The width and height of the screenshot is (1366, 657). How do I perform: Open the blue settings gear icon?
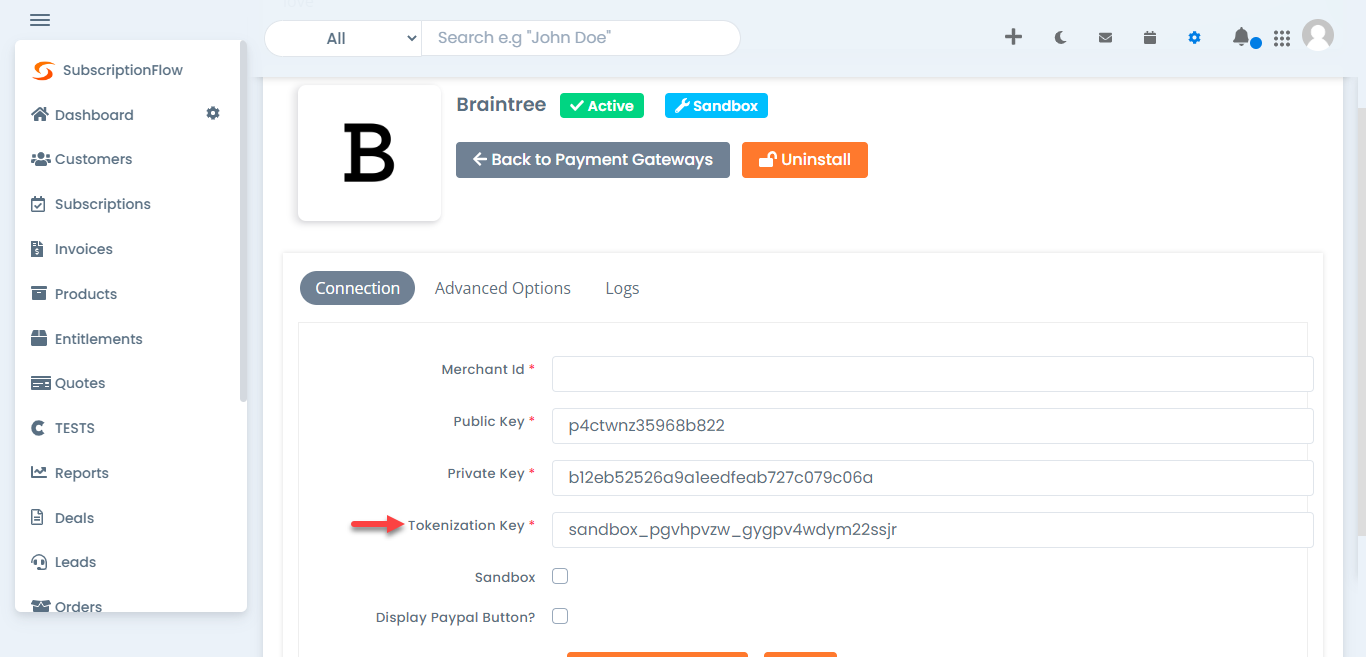[1194, 37]
